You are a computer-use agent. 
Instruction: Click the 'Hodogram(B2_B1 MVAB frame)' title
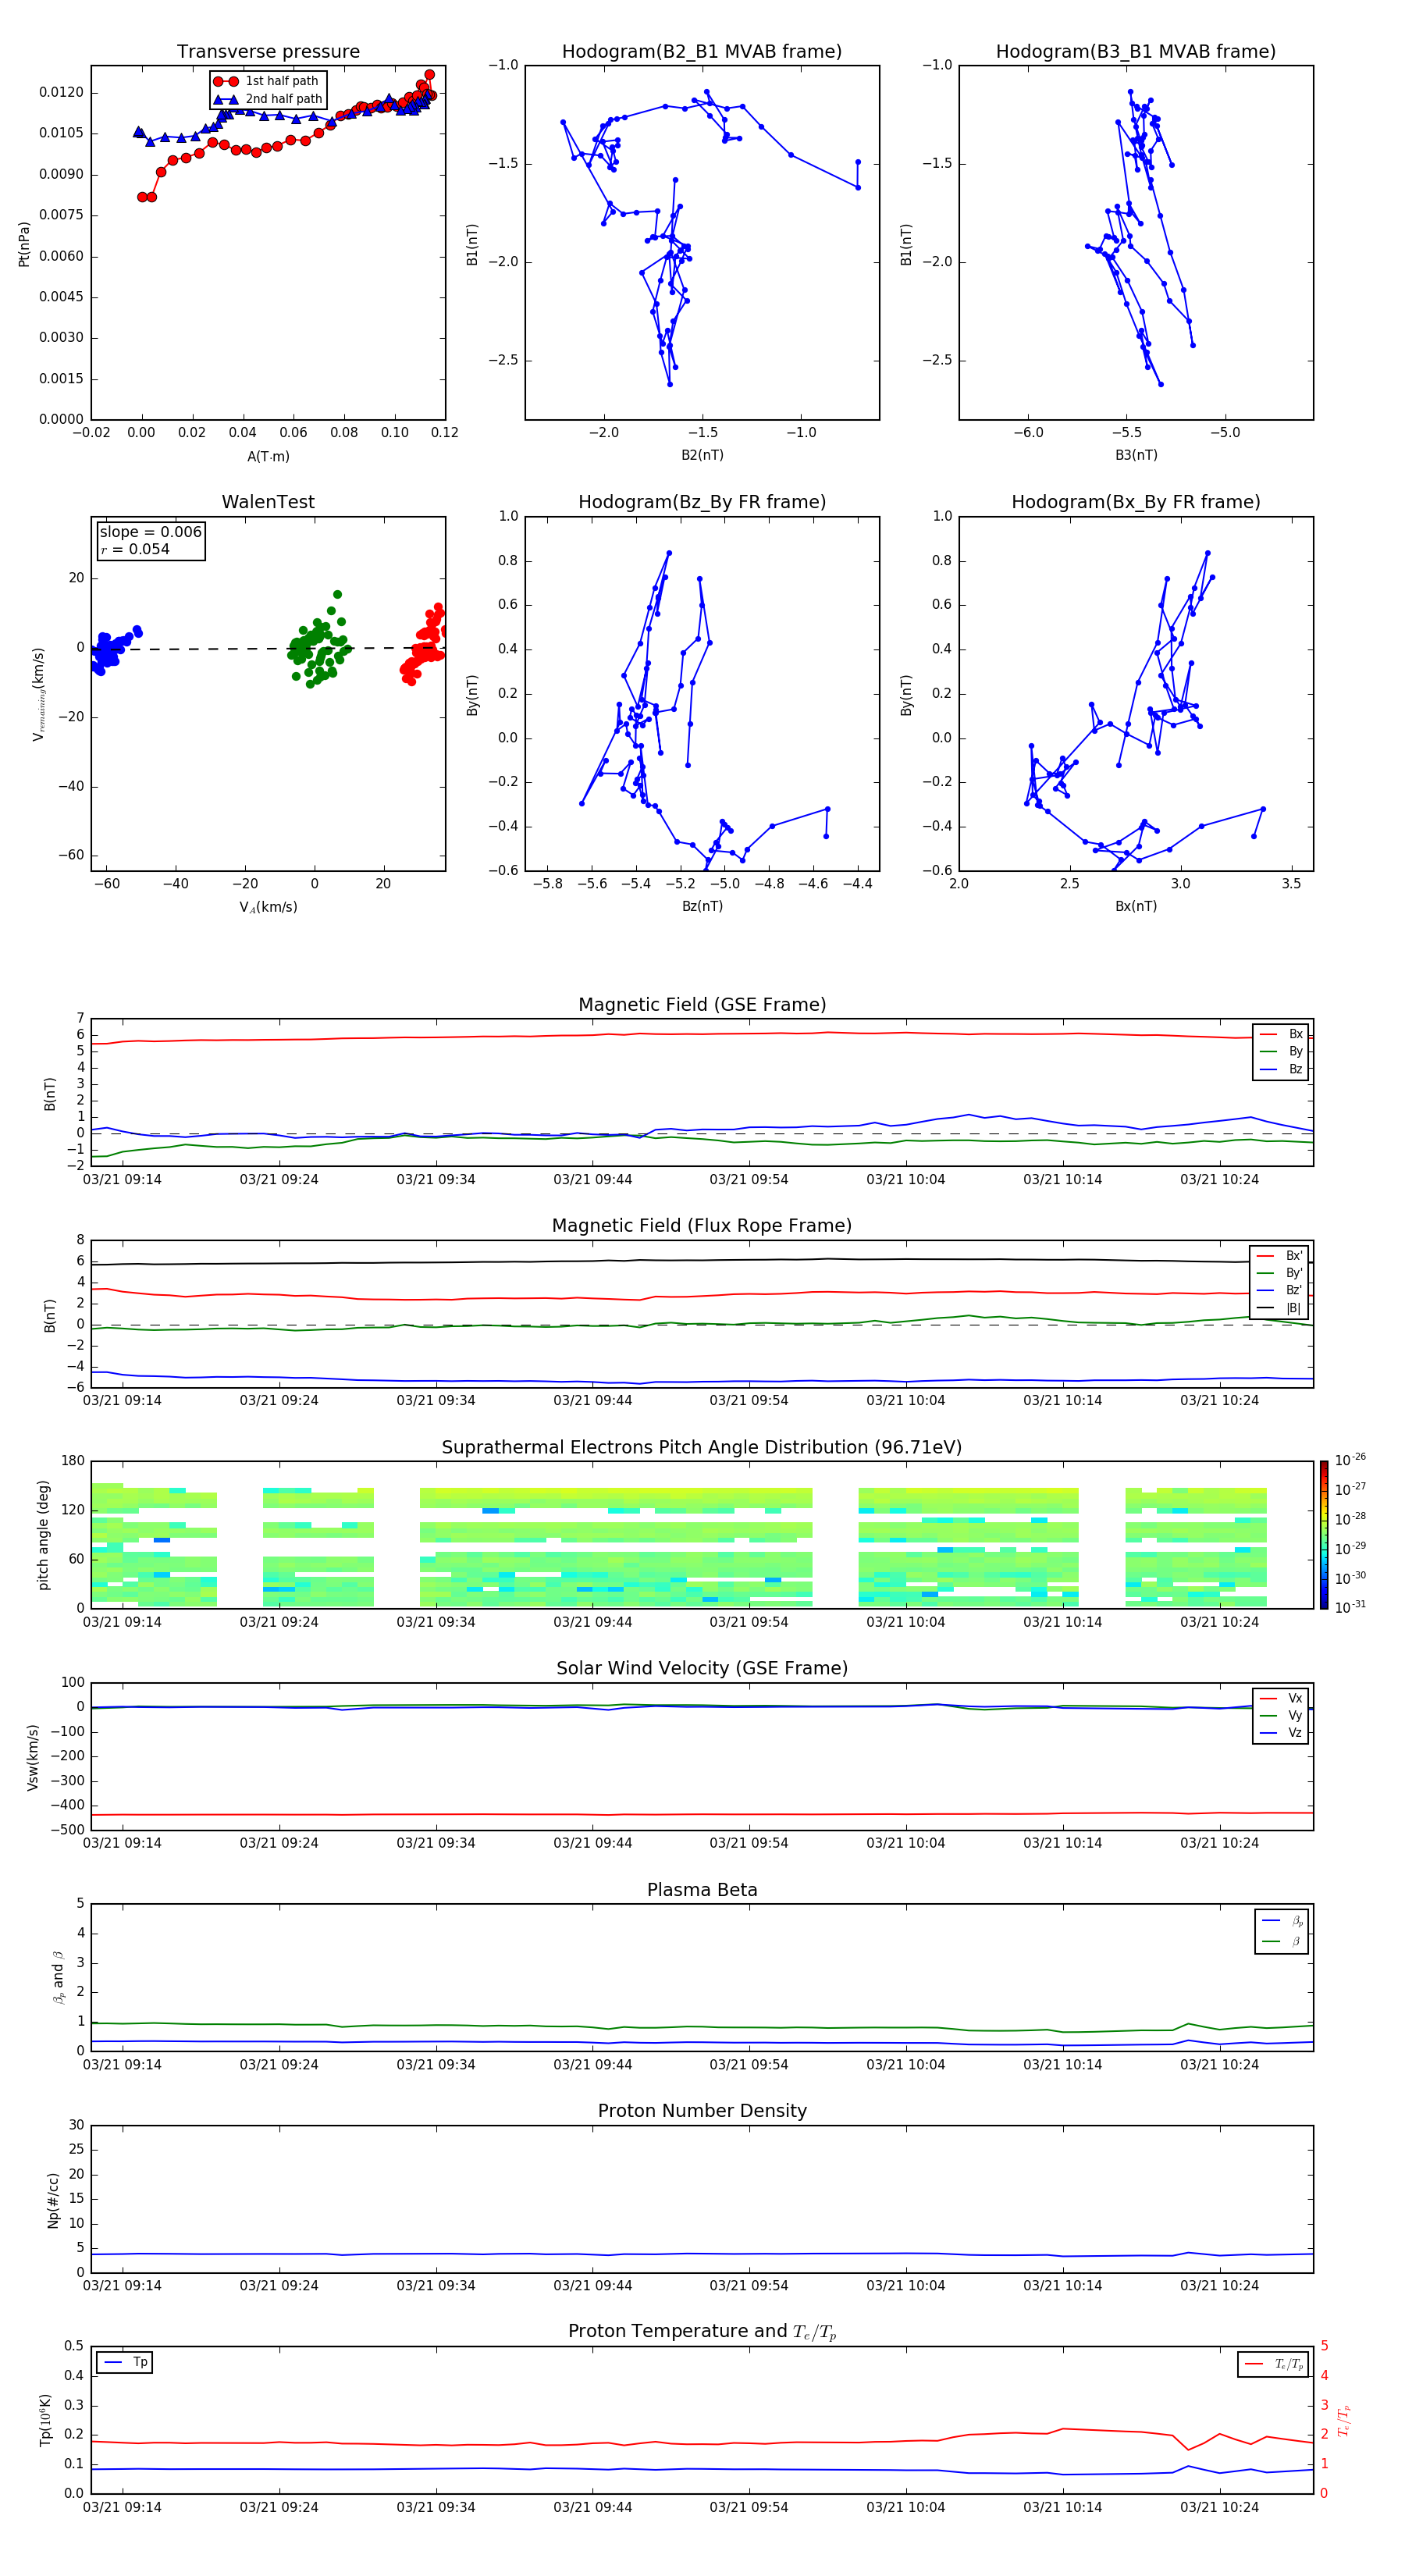point(701,51)
